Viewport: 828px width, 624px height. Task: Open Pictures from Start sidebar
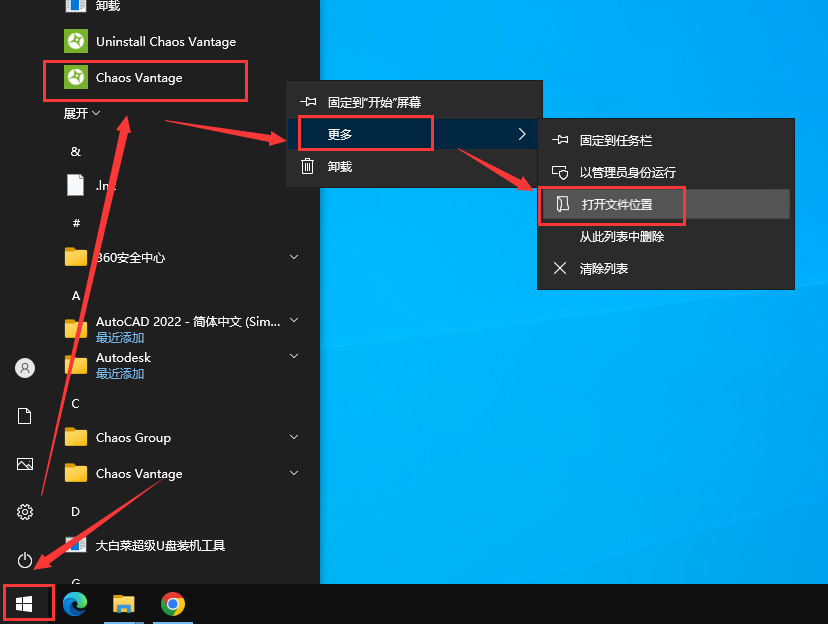click(x=25, y=464)
